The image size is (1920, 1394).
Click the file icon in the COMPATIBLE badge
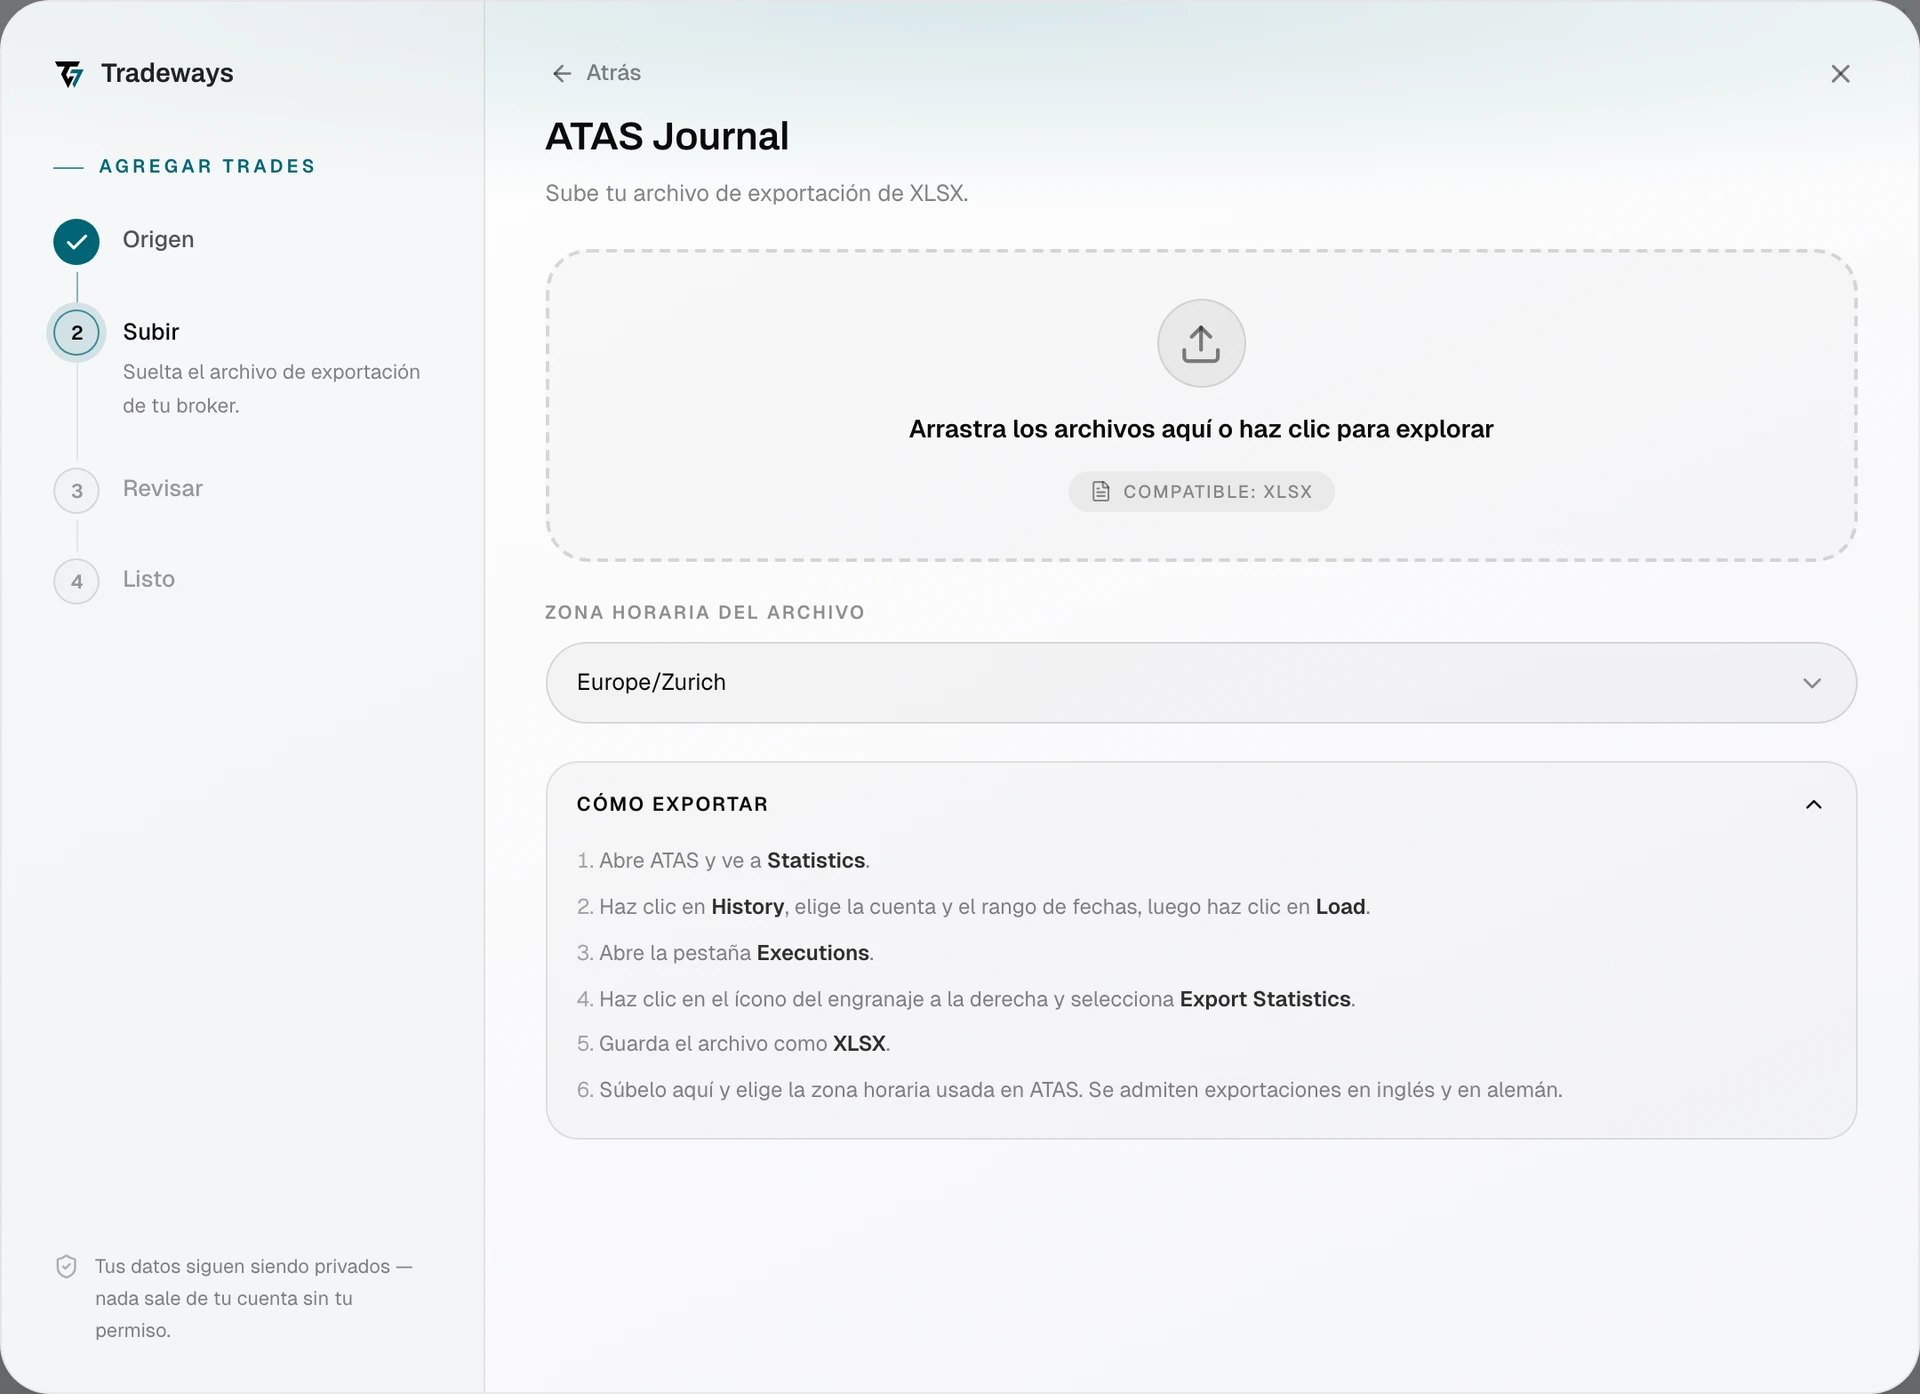tap(1101, 491)
